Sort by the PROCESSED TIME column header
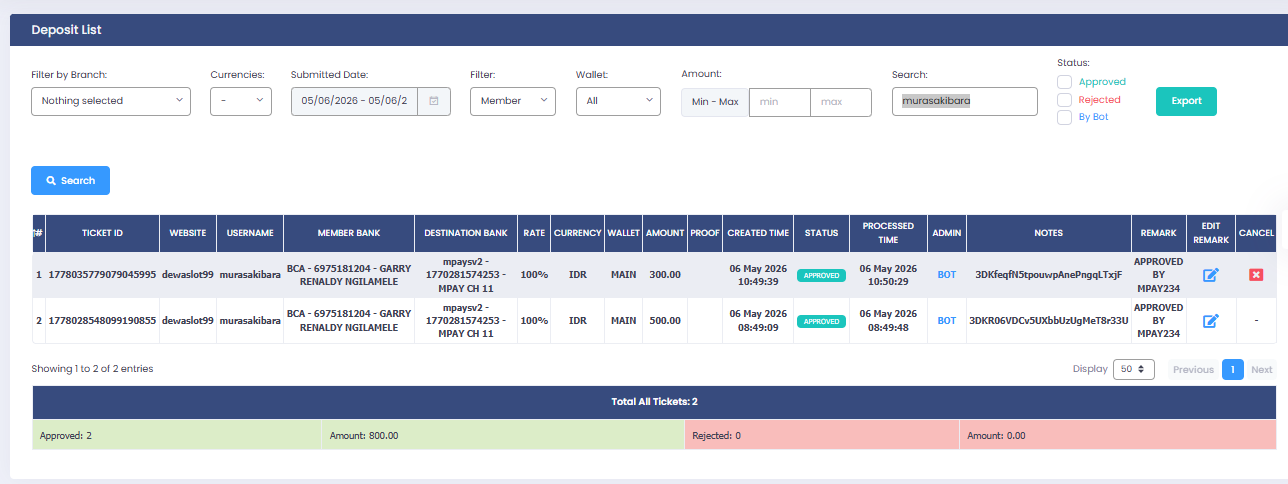This screenshot has height=484, width=1288. [888, 233]
